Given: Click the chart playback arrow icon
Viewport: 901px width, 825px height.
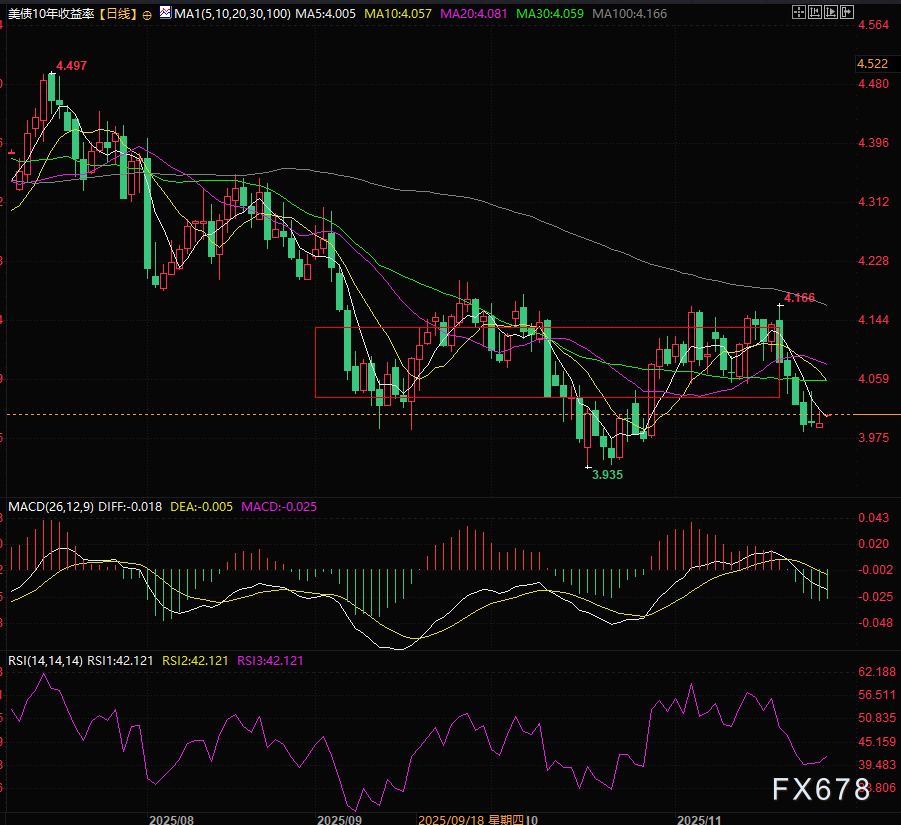Looking at the screenshot, I should (831, 14).
